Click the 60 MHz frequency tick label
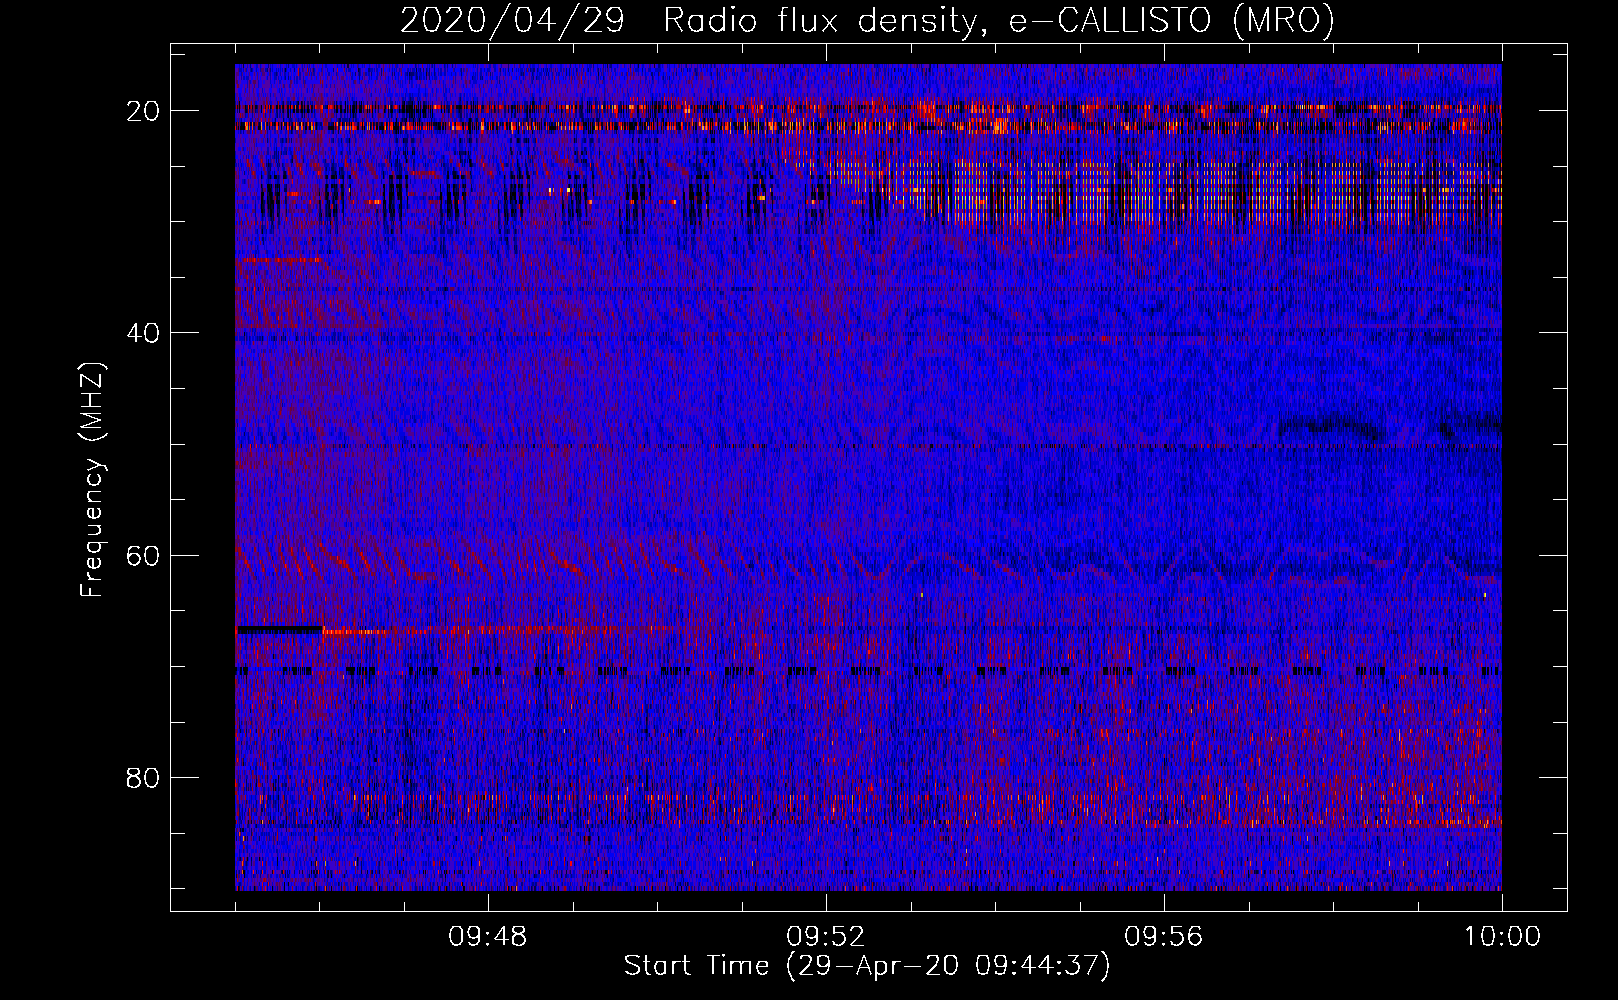 coord(144,555)
